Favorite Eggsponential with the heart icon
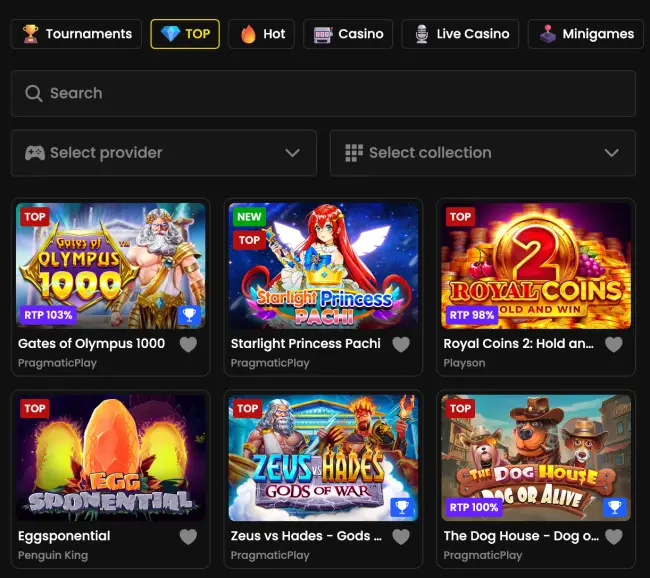The height and width of the screenshot is (578, 650). tap(188, 537)
